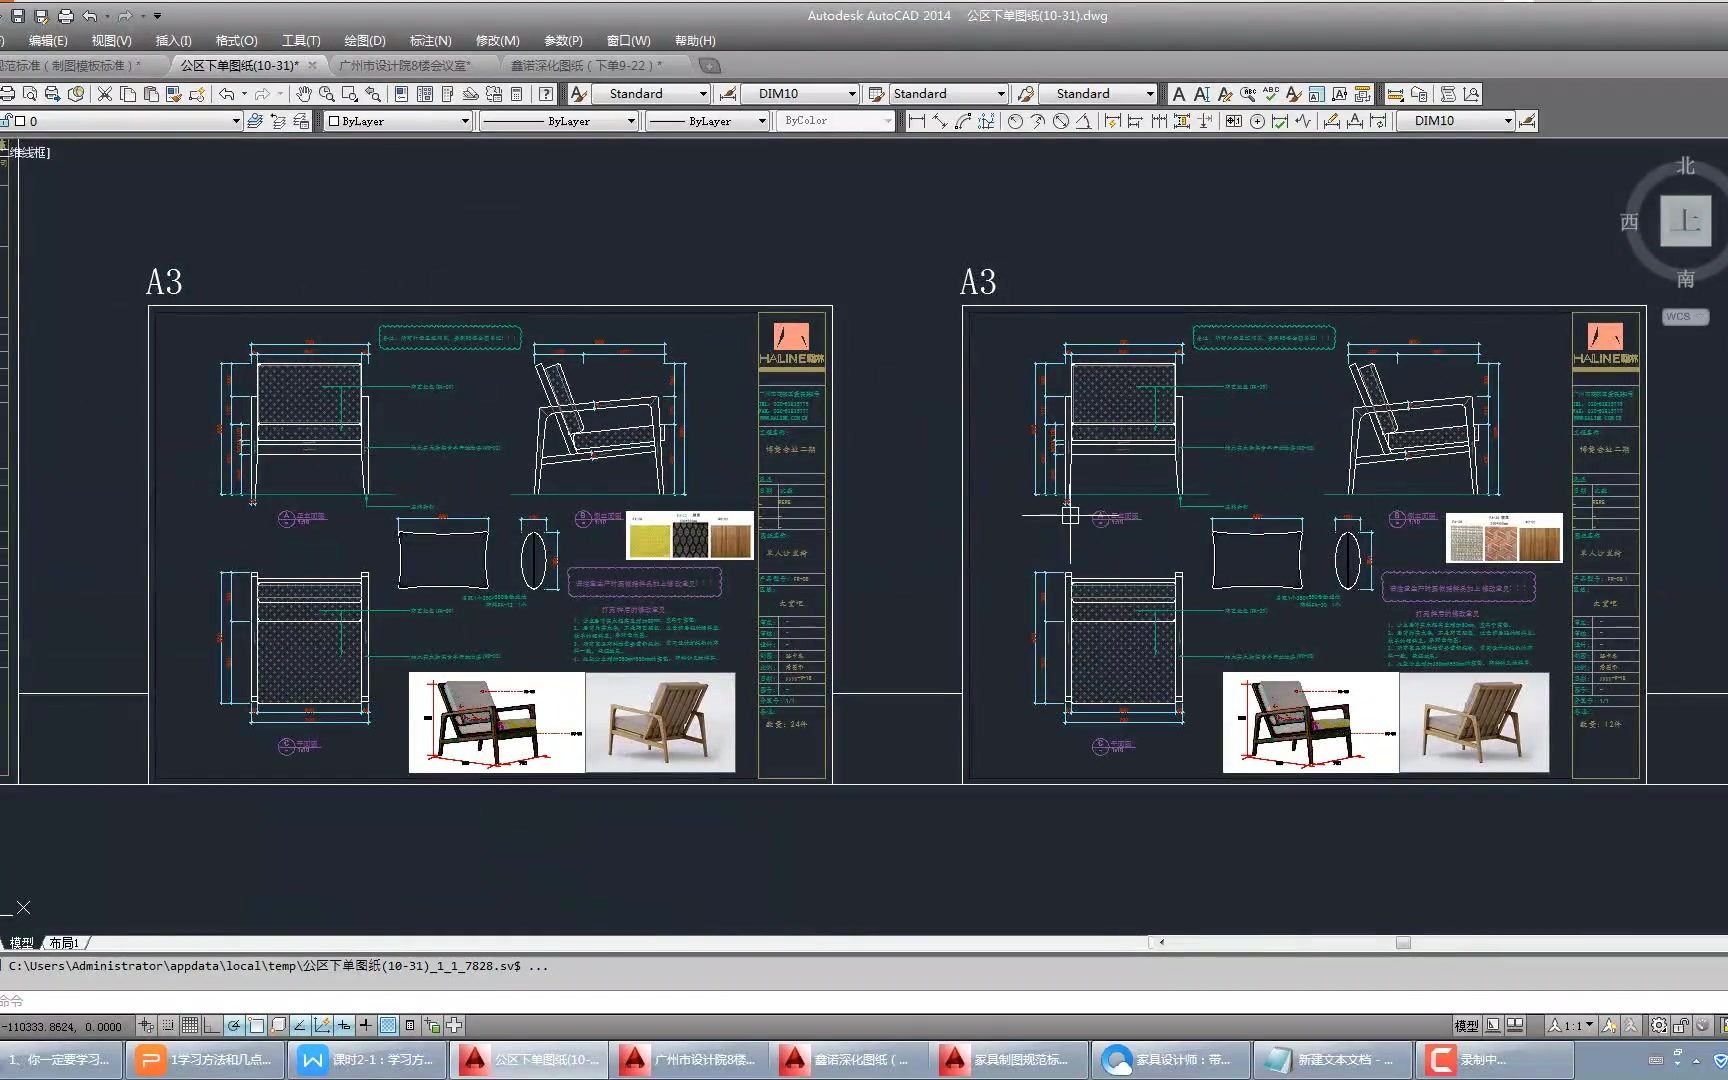Open the Multiline Text tool
The height and width of the screenshot is (1080, 1728).
(x=1179, y=94)
